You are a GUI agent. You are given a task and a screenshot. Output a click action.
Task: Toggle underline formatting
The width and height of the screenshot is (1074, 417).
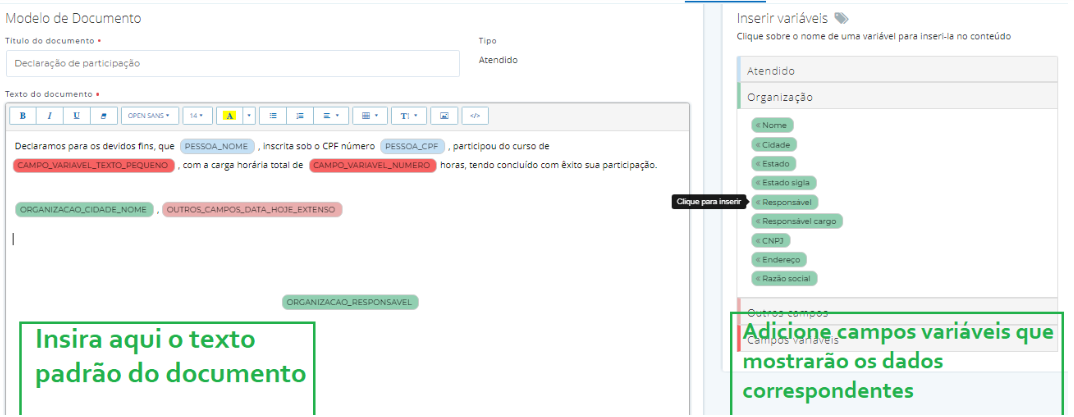point(77,115)
